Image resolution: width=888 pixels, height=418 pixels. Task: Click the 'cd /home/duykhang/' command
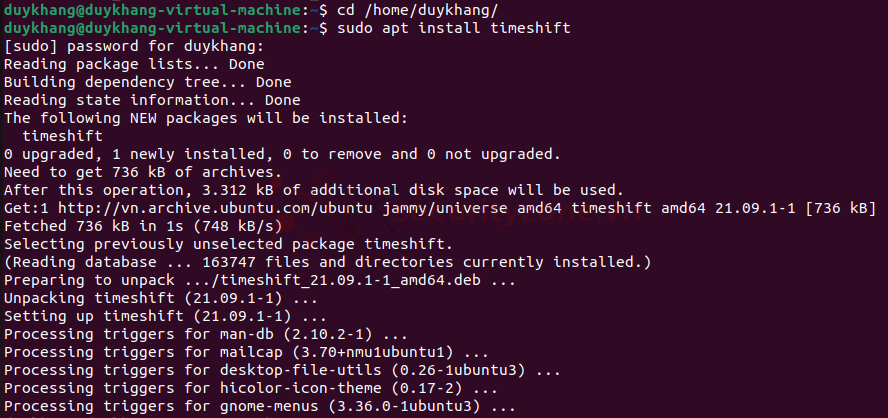point(418,10)
